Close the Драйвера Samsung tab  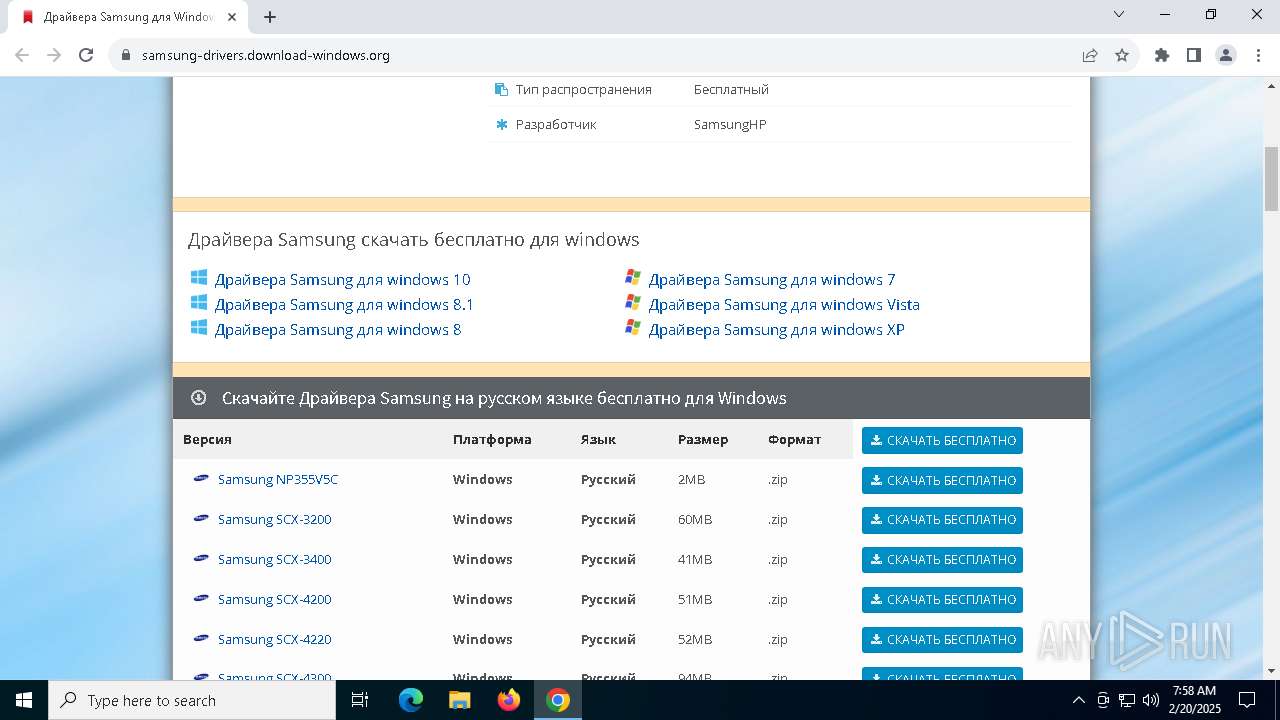pyautogui.click(x=232, y=17)
